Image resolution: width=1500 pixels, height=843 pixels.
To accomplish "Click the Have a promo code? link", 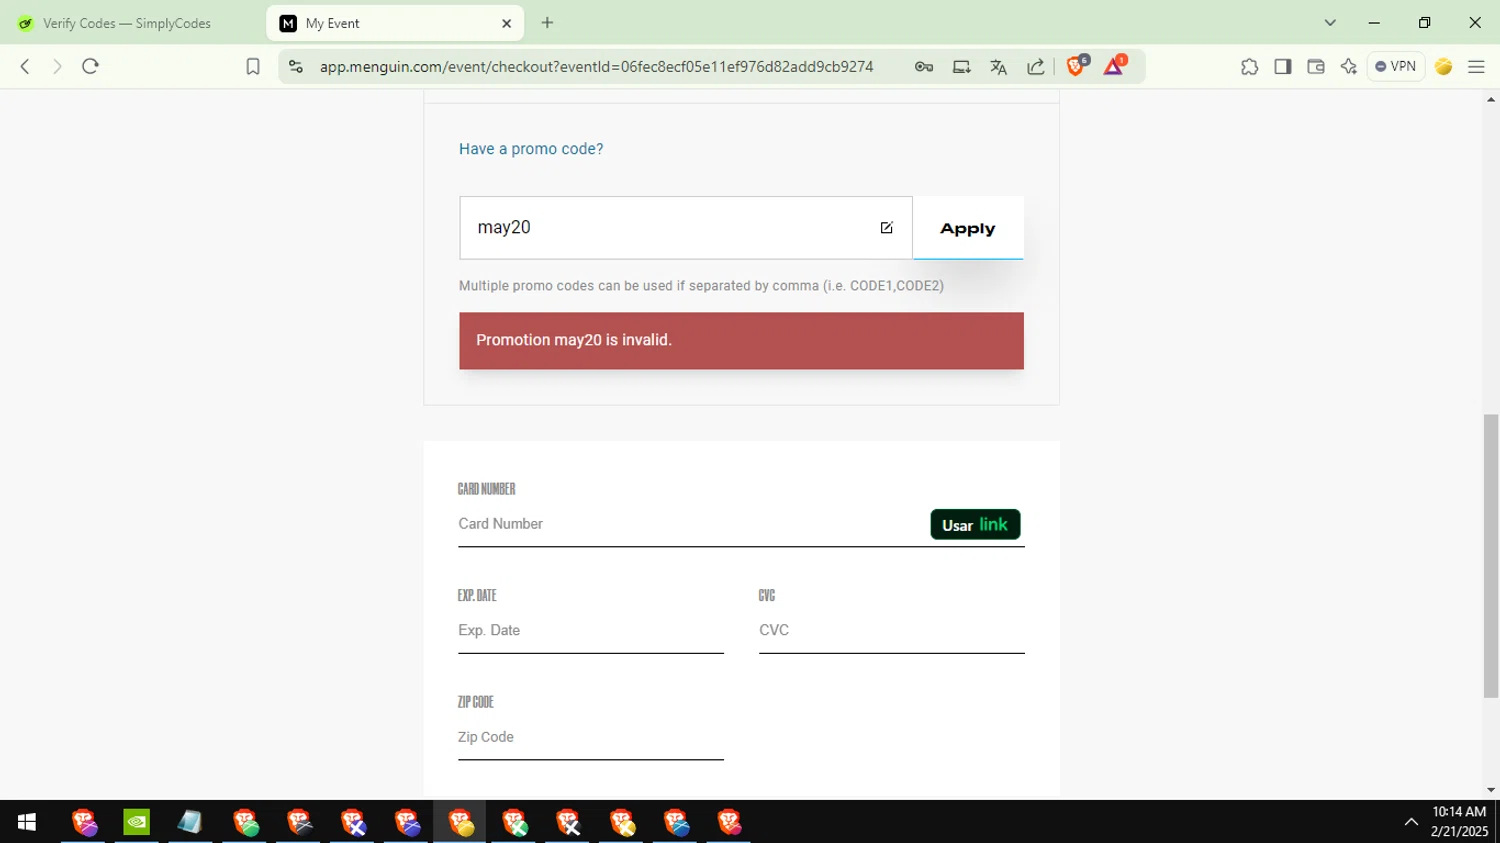I will [x=531, y=149].
